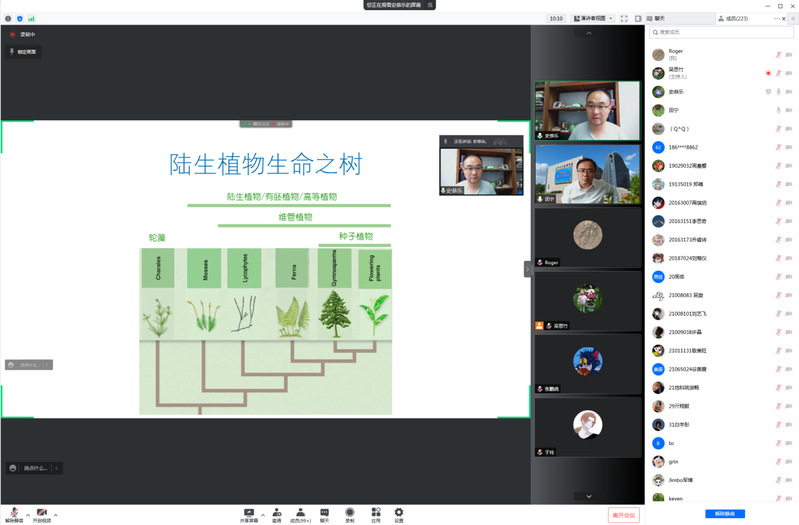The image size is (799, 525).
Task: Open the Share Screen (共享屏幕) tool
Action: click(249, 514)
